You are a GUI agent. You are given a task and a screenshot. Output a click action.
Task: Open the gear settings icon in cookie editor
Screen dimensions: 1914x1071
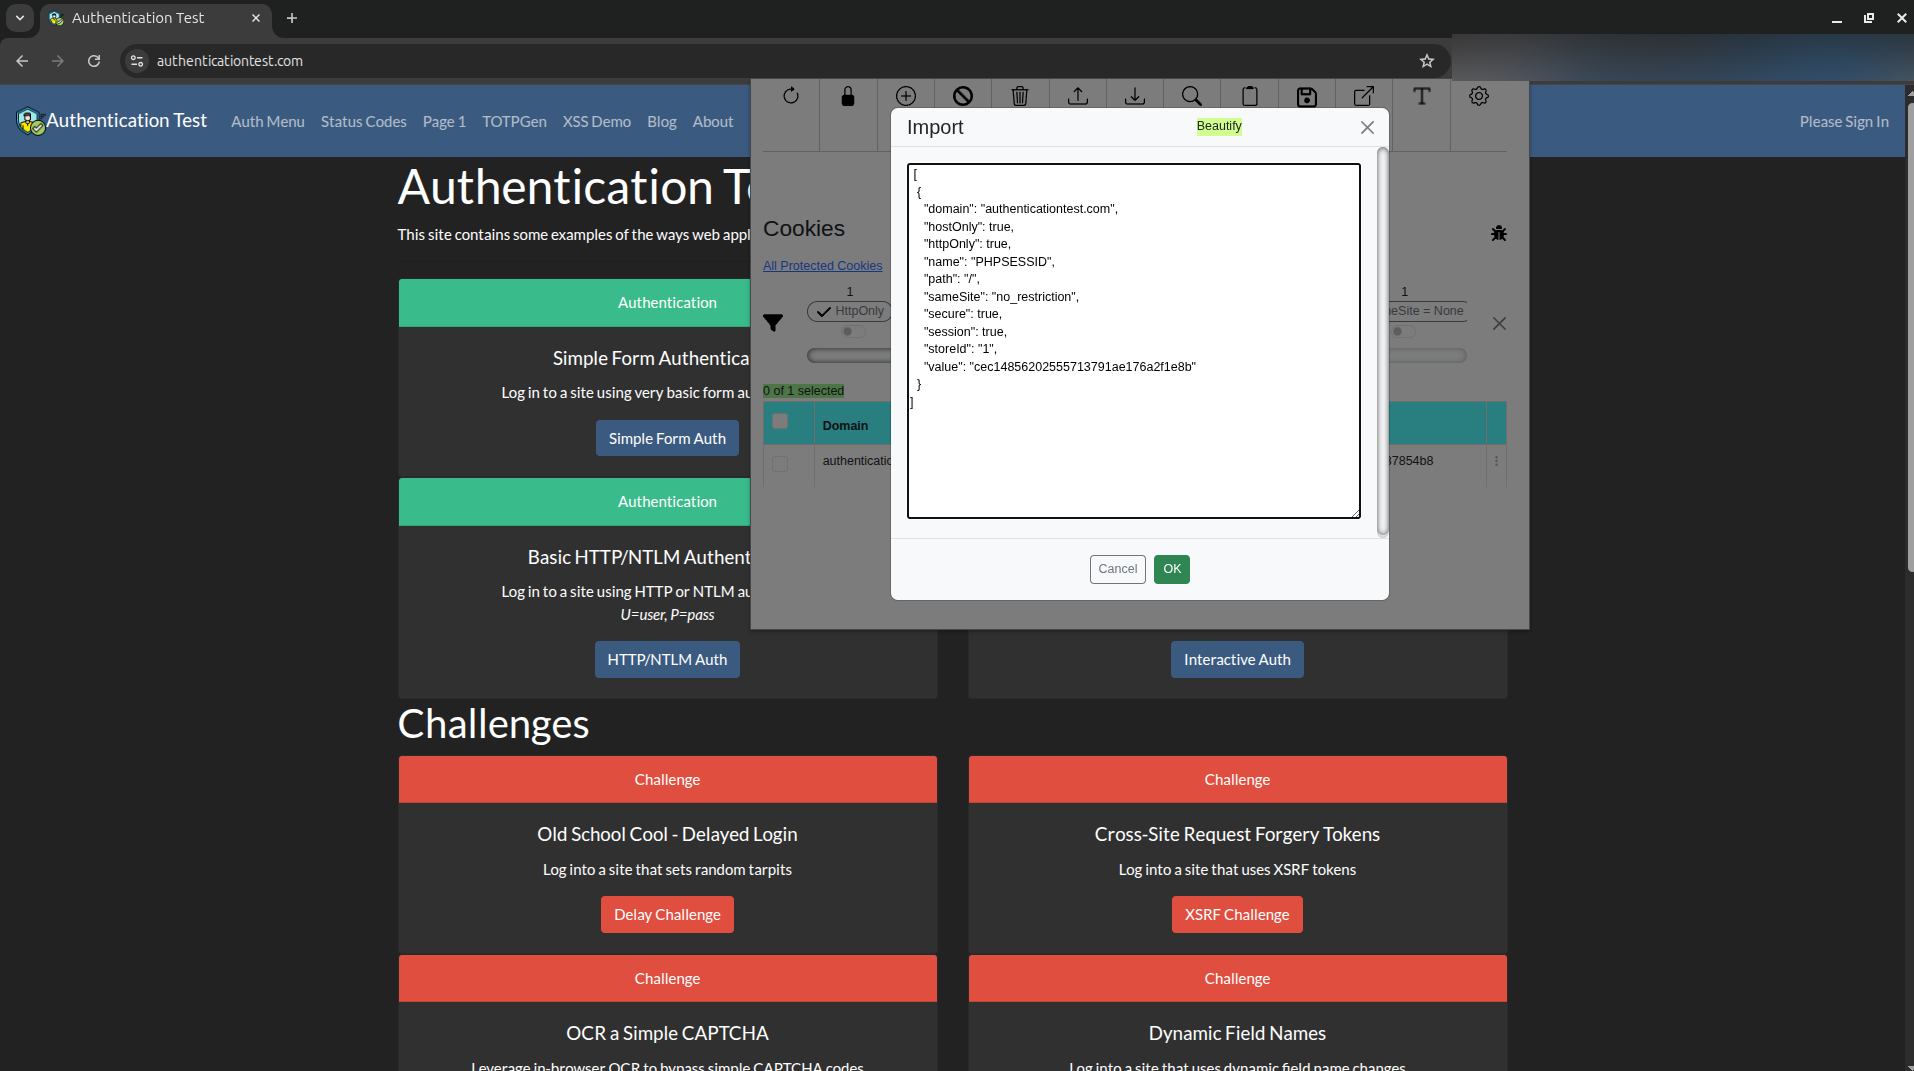[1478, 96]
